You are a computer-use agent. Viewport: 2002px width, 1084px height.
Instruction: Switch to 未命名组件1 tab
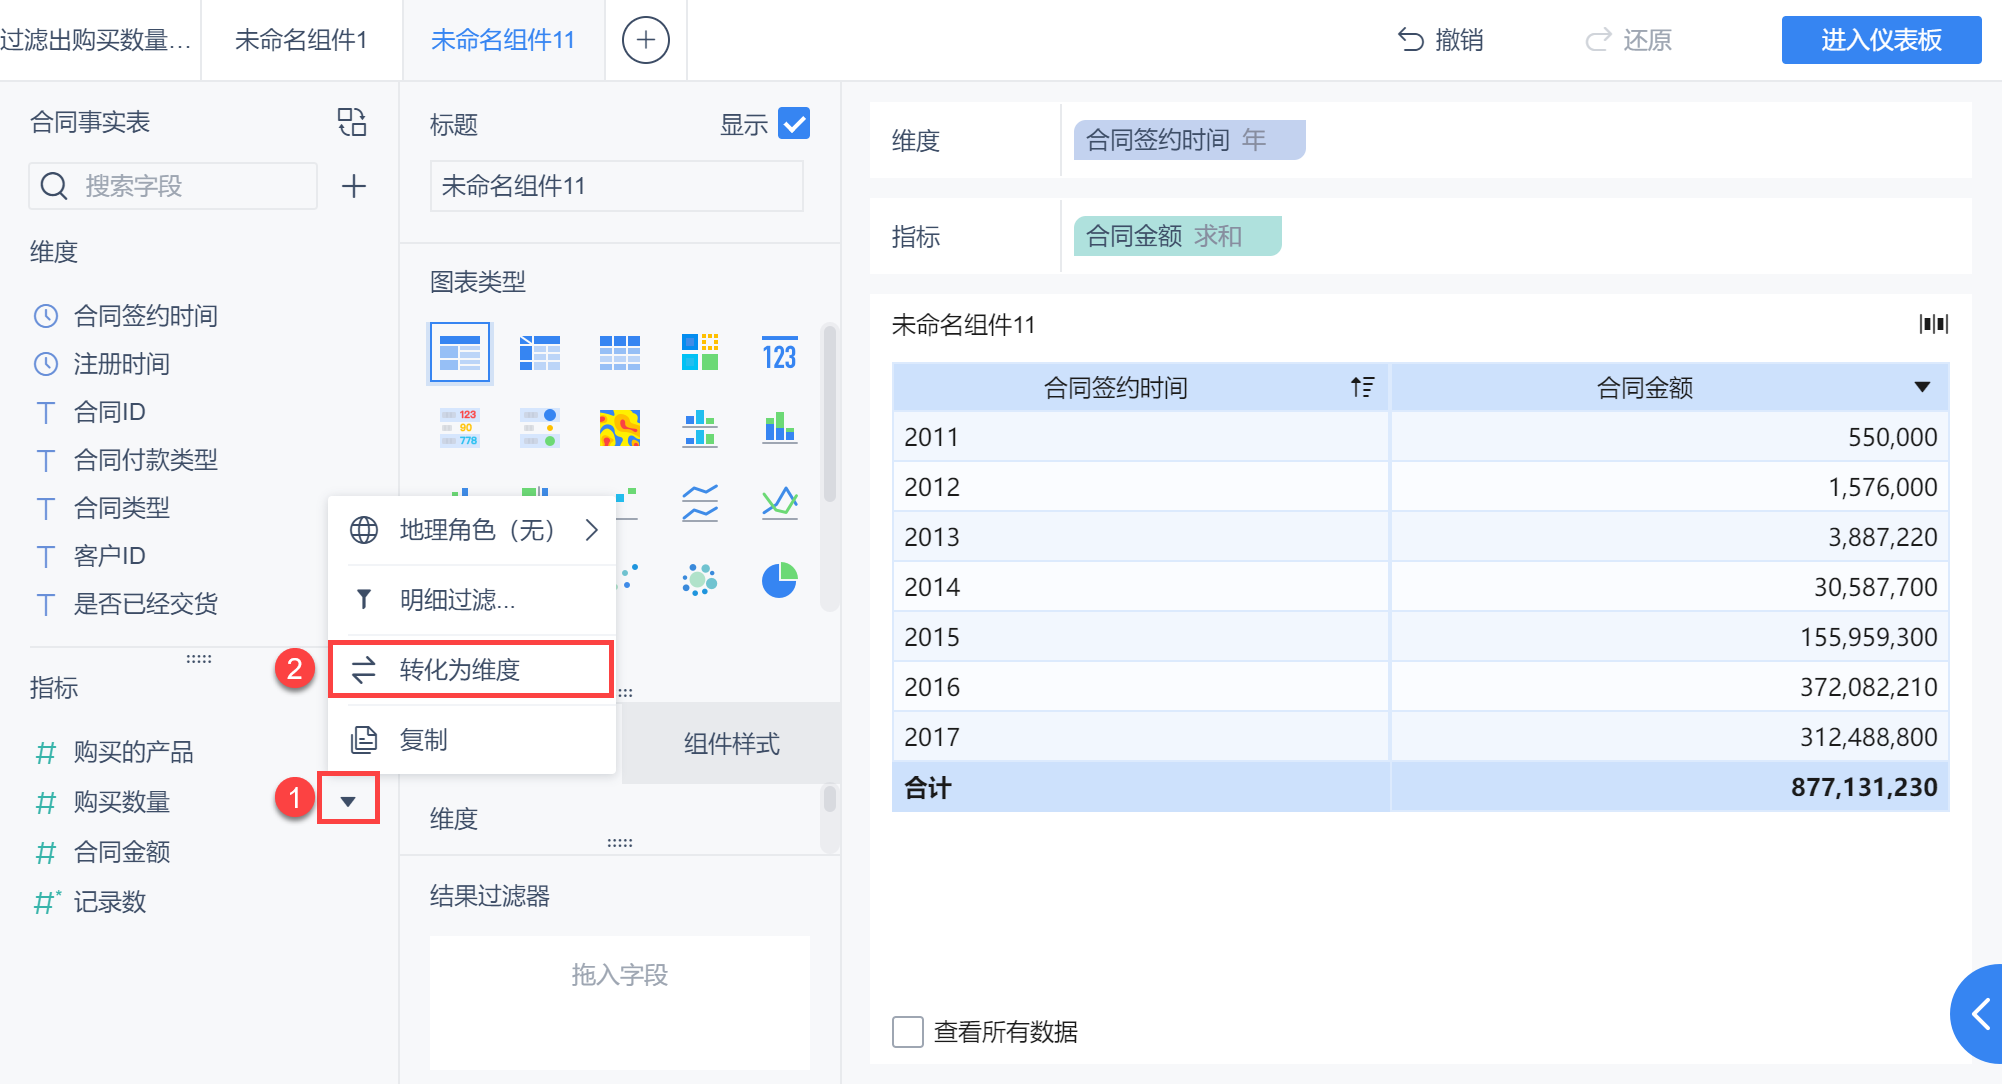tap(301, 40)
